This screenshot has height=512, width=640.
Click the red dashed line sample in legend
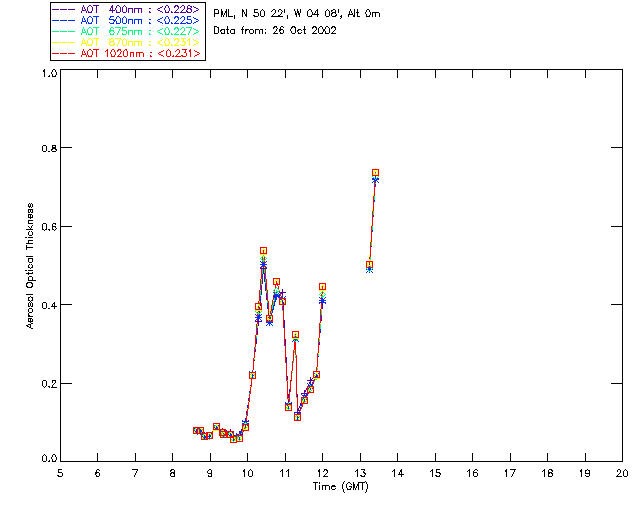pyautogui.click(x=64, y=53)
